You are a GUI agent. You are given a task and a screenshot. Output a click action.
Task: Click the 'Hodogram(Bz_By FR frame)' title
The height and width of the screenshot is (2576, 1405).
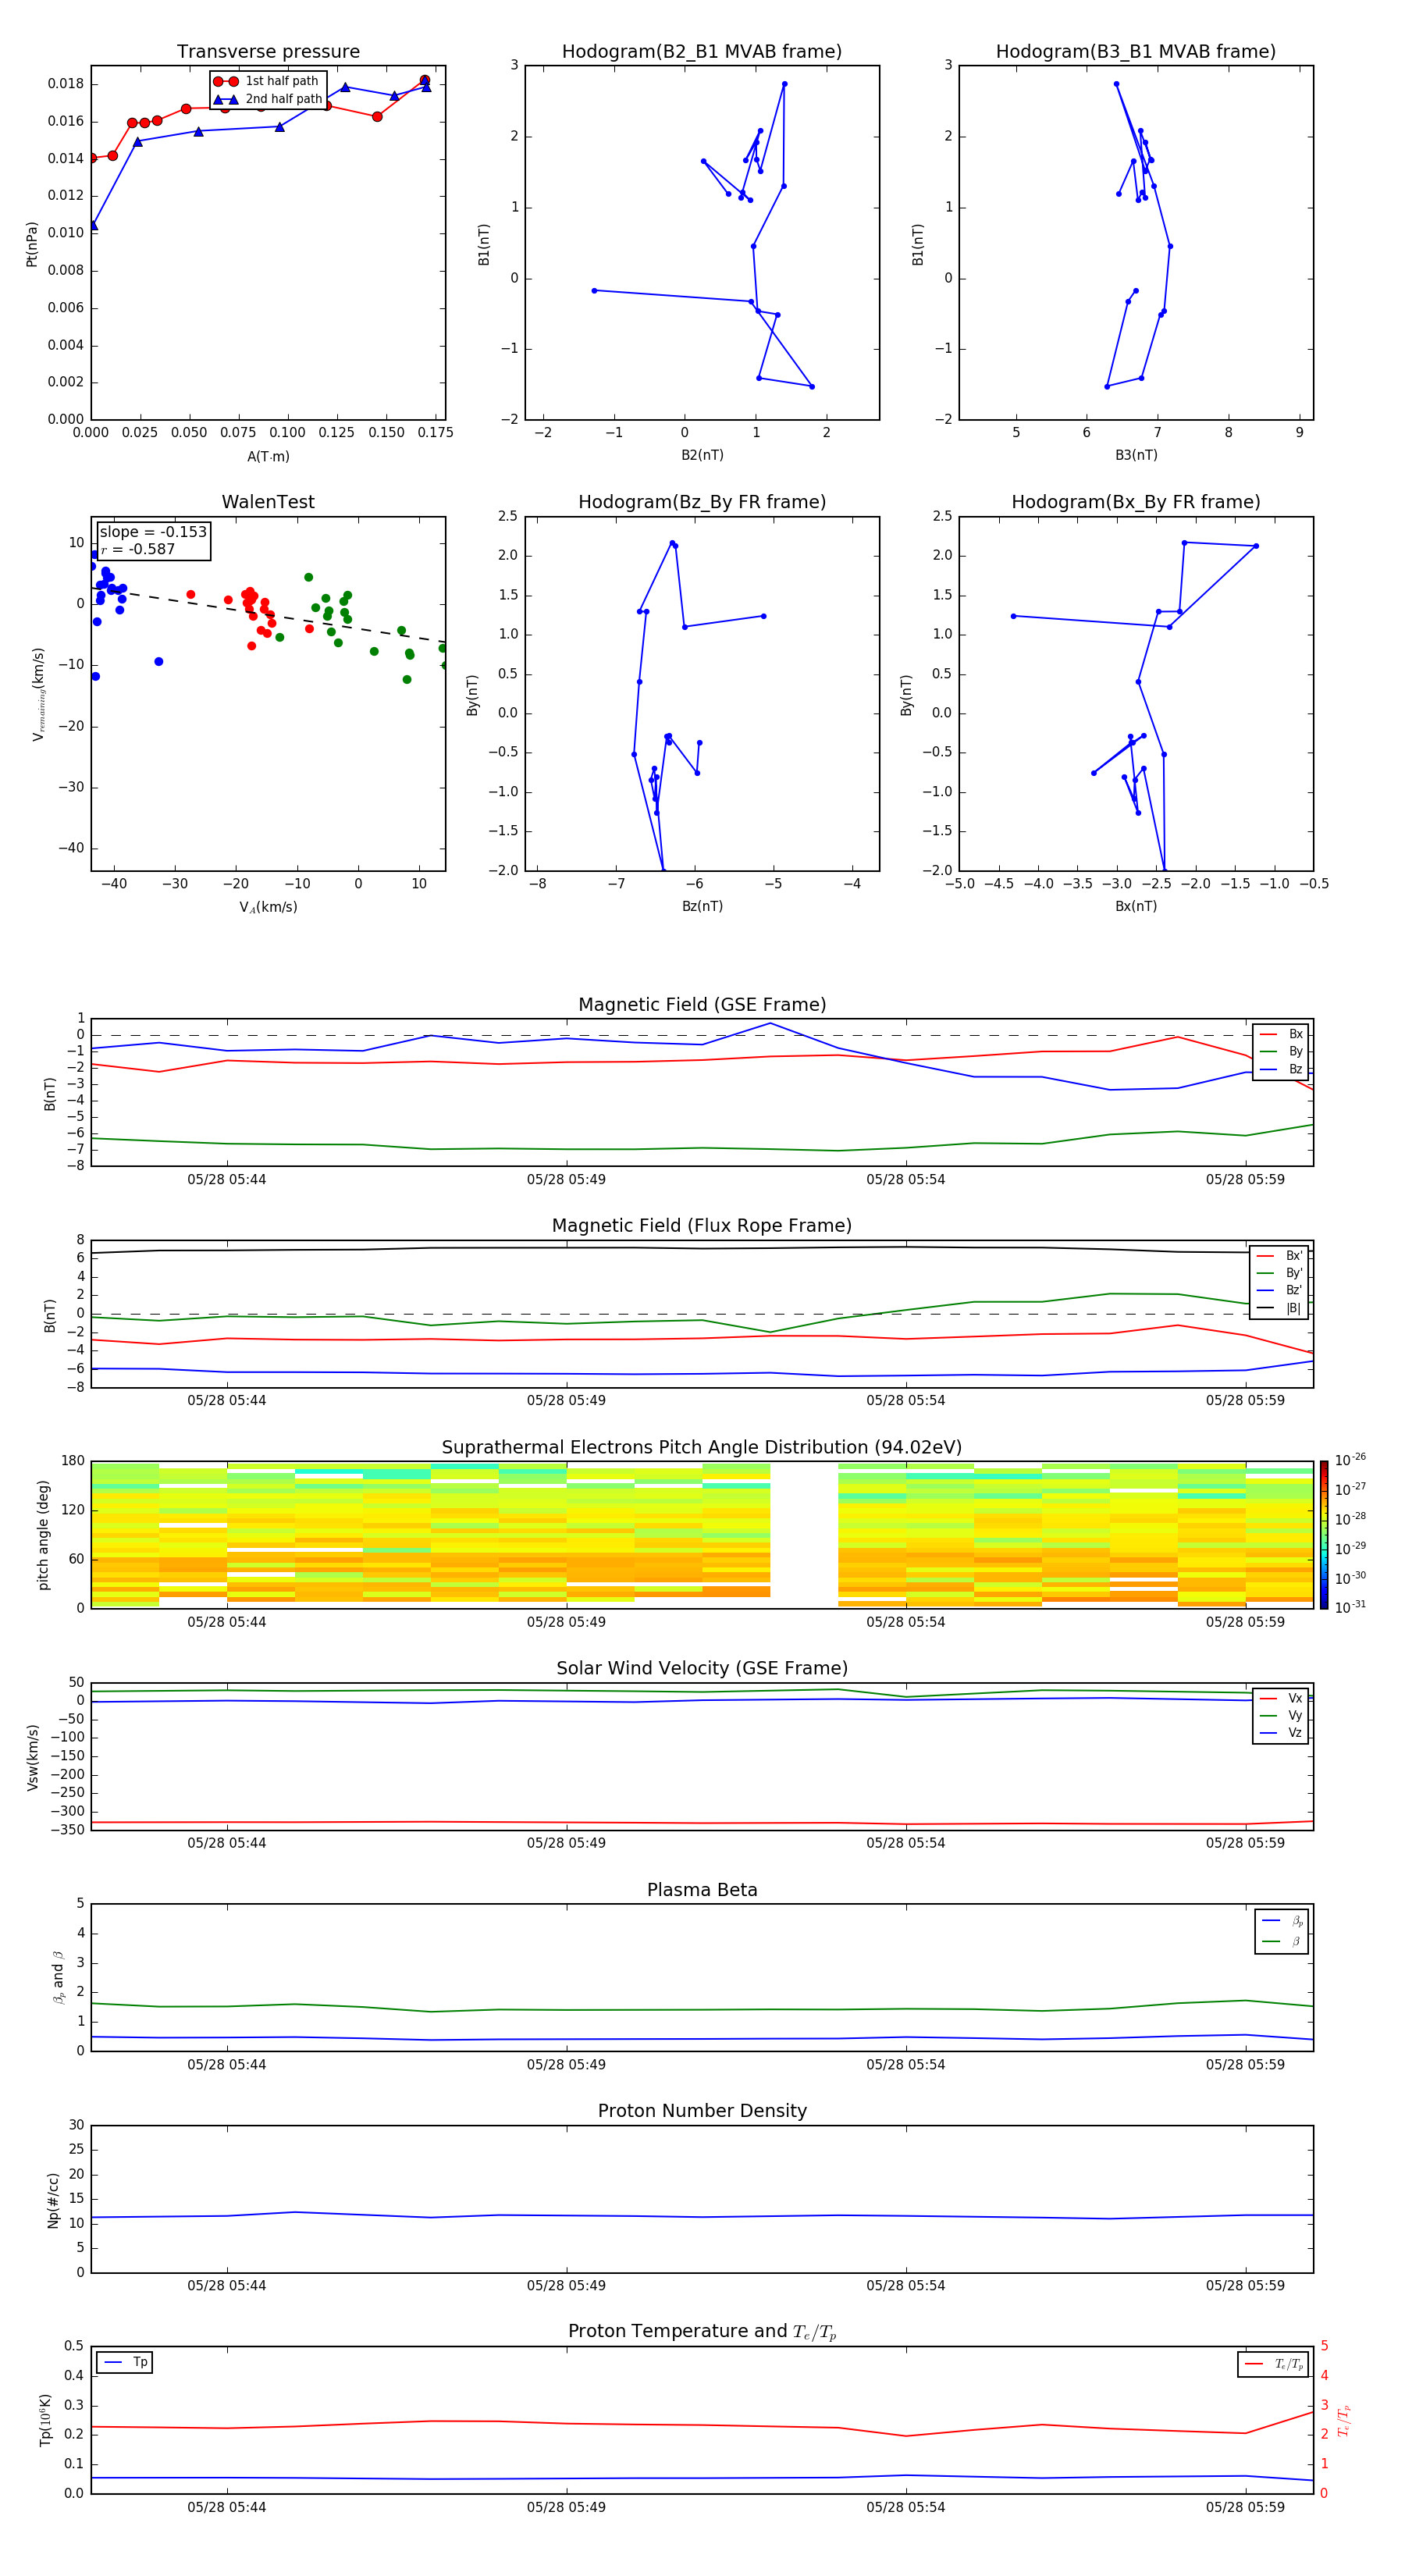pos(702,502)
